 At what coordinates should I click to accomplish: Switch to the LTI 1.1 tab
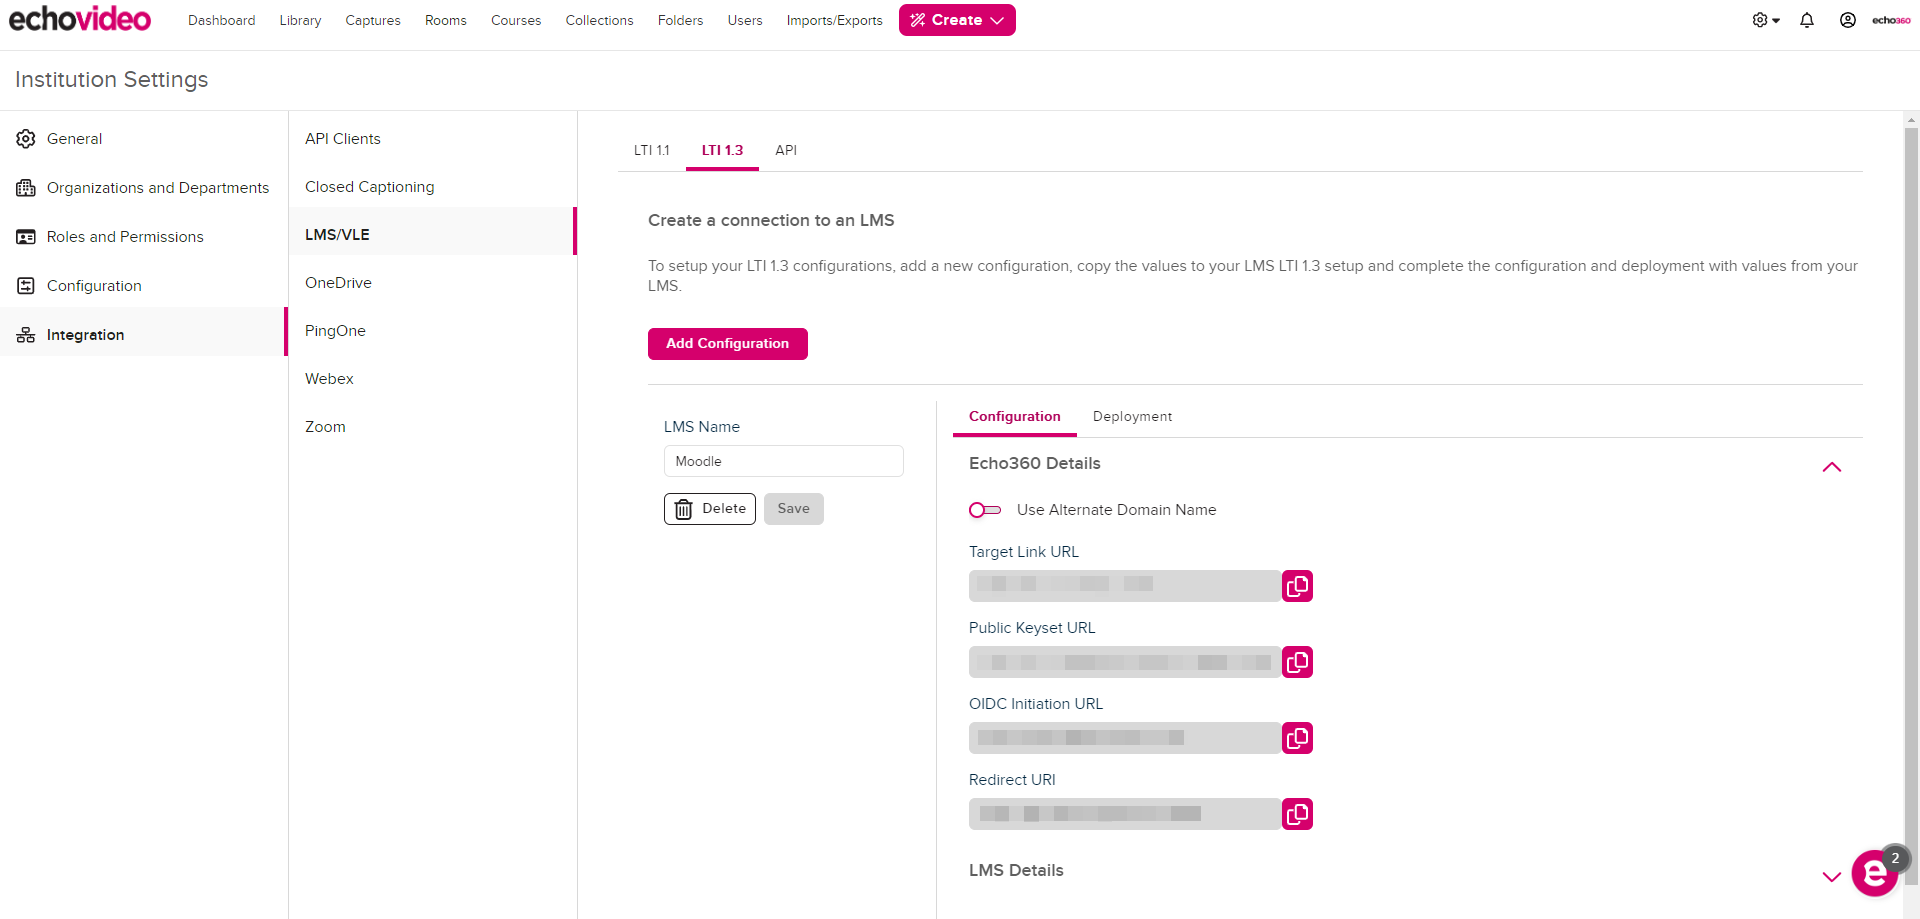point(652,150)
